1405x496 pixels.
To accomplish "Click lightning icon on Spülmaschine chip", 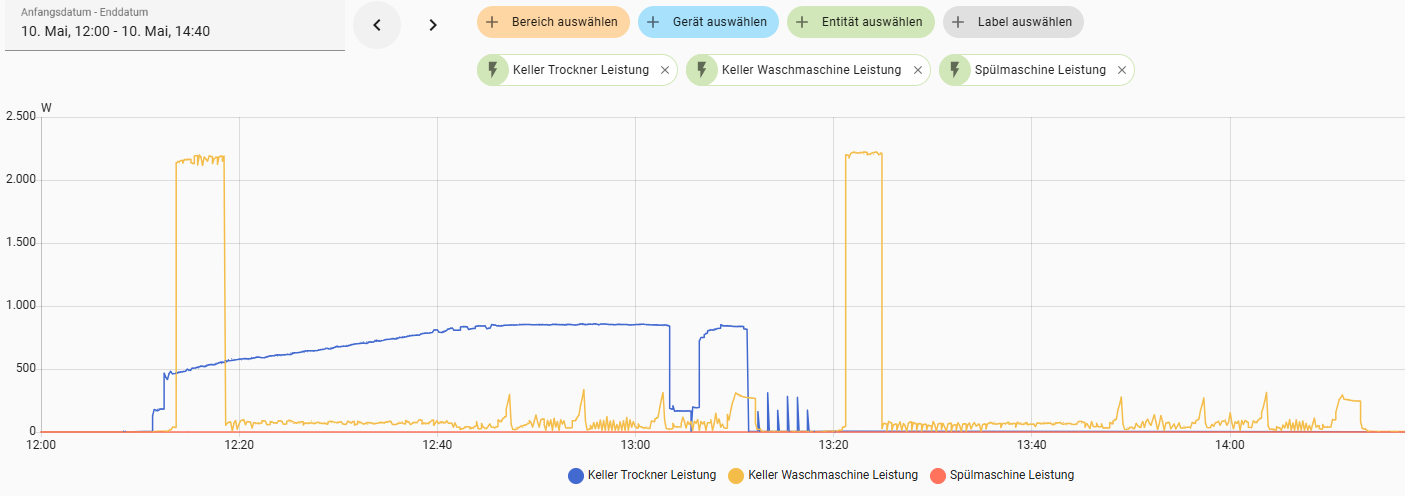I will pyautogui.click(x=955, y=70).
